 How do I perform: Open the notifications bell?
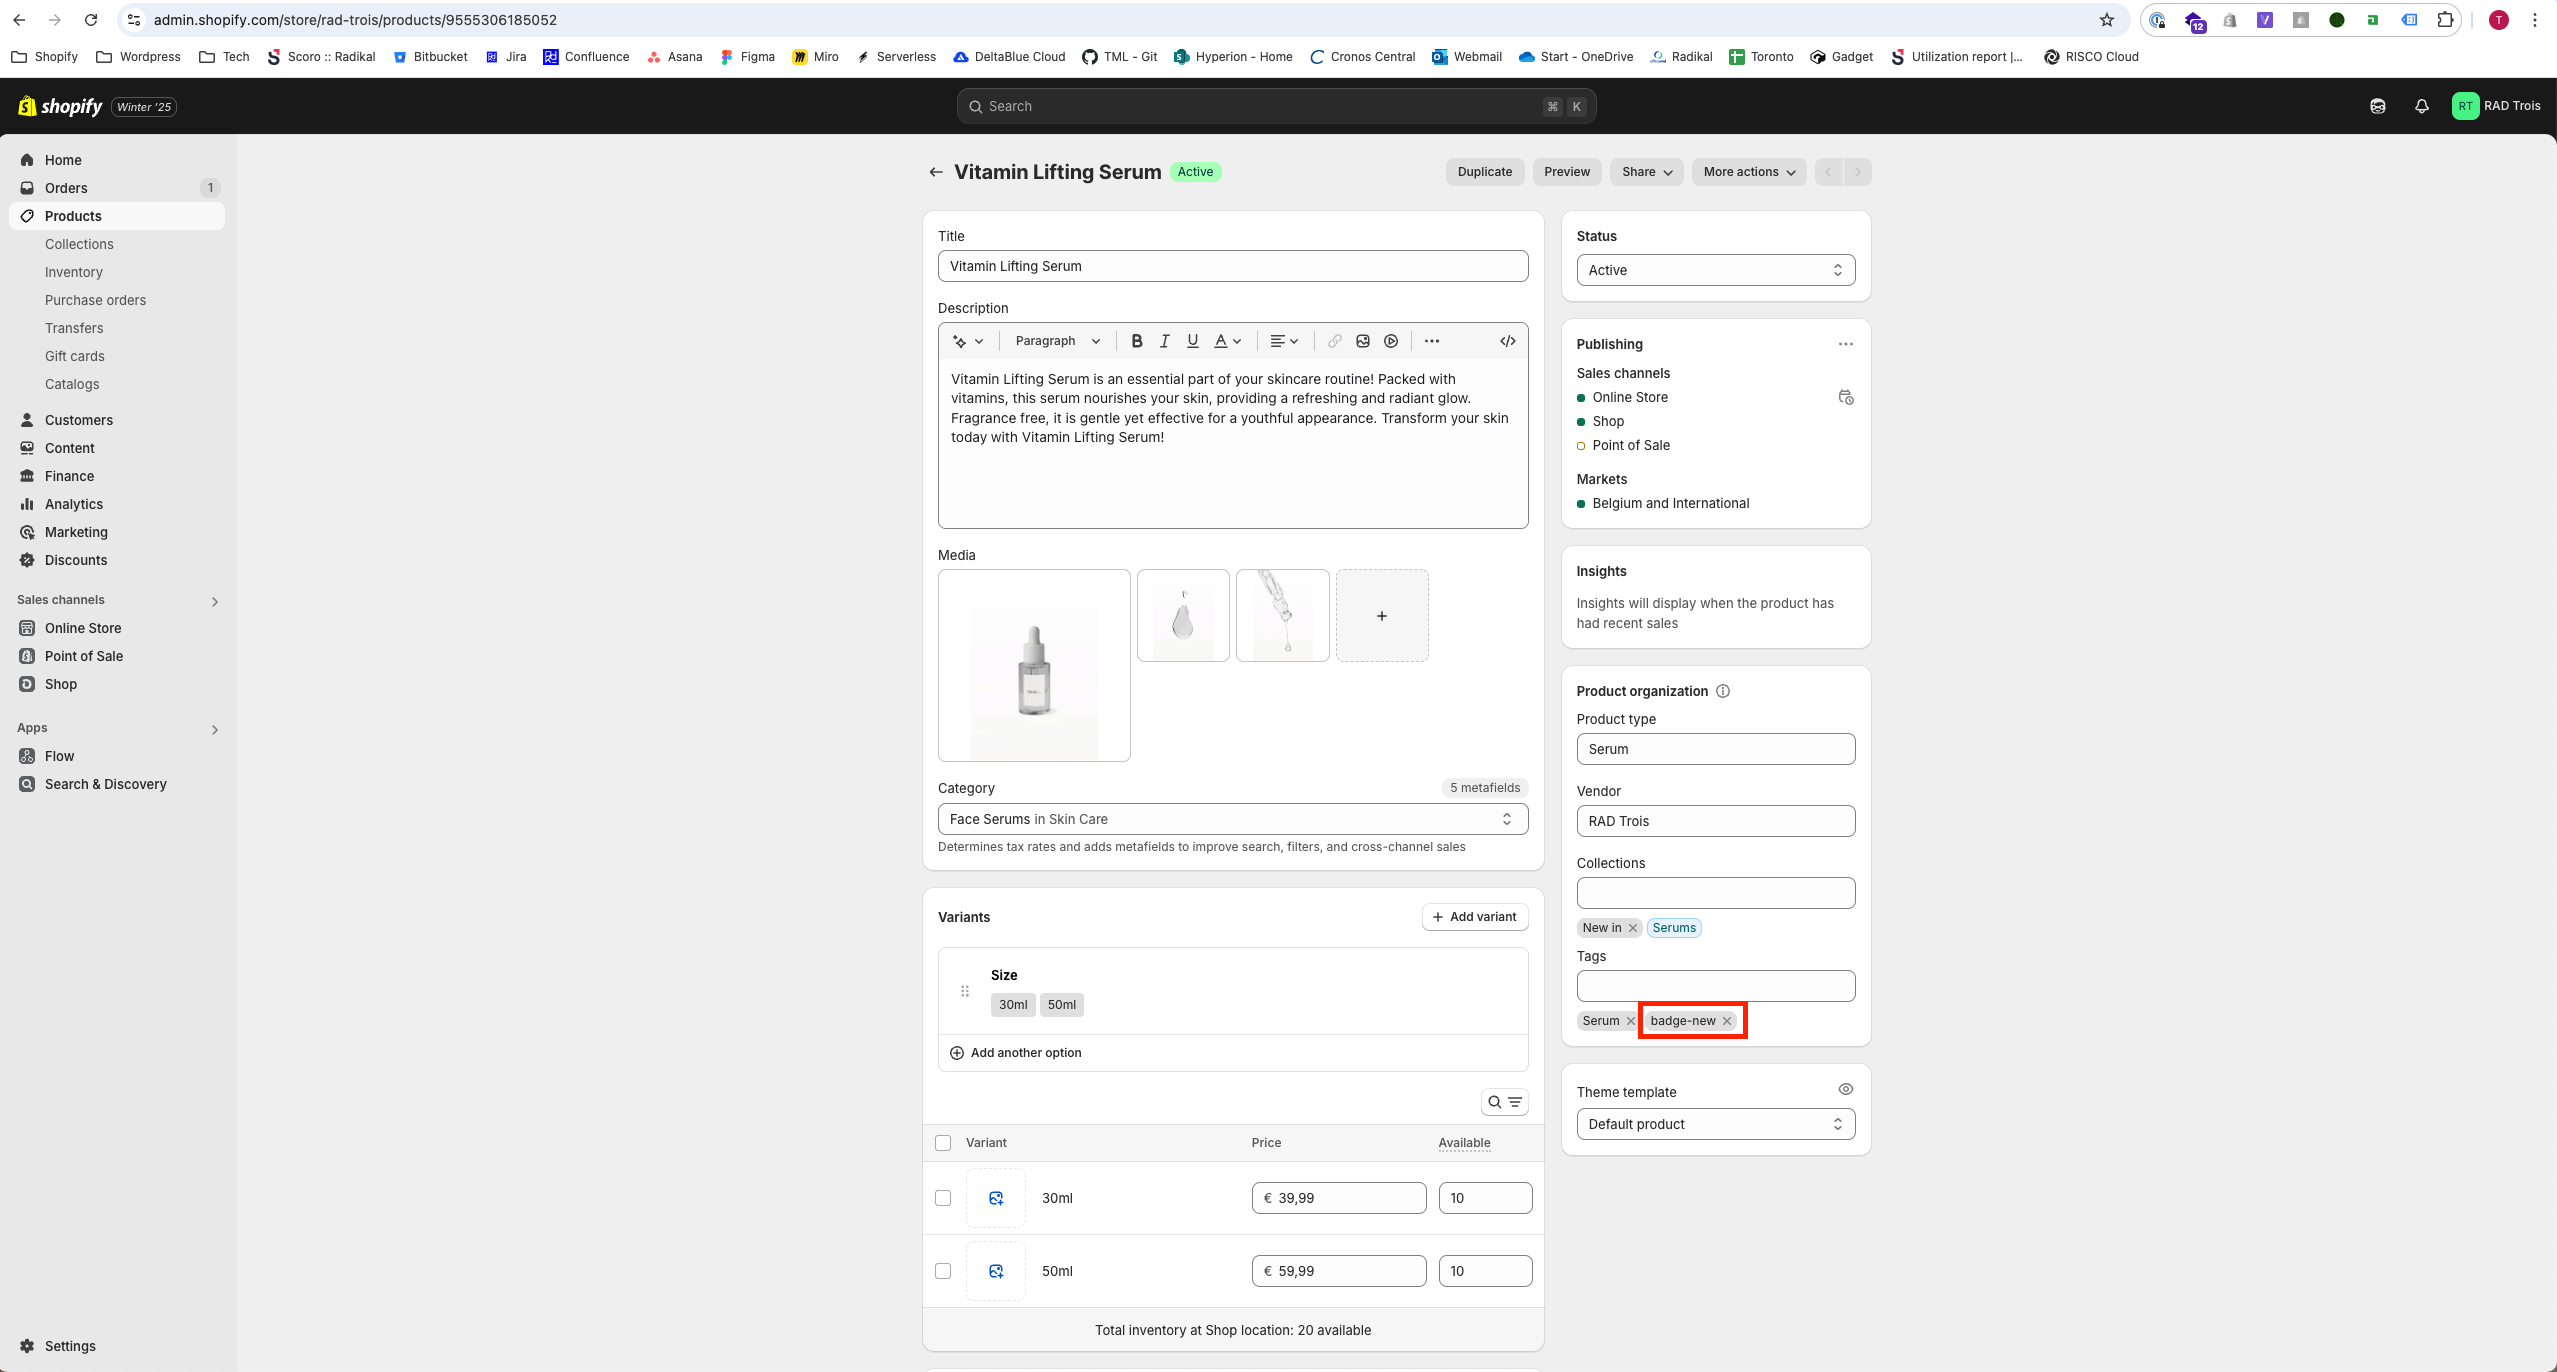2421,106
